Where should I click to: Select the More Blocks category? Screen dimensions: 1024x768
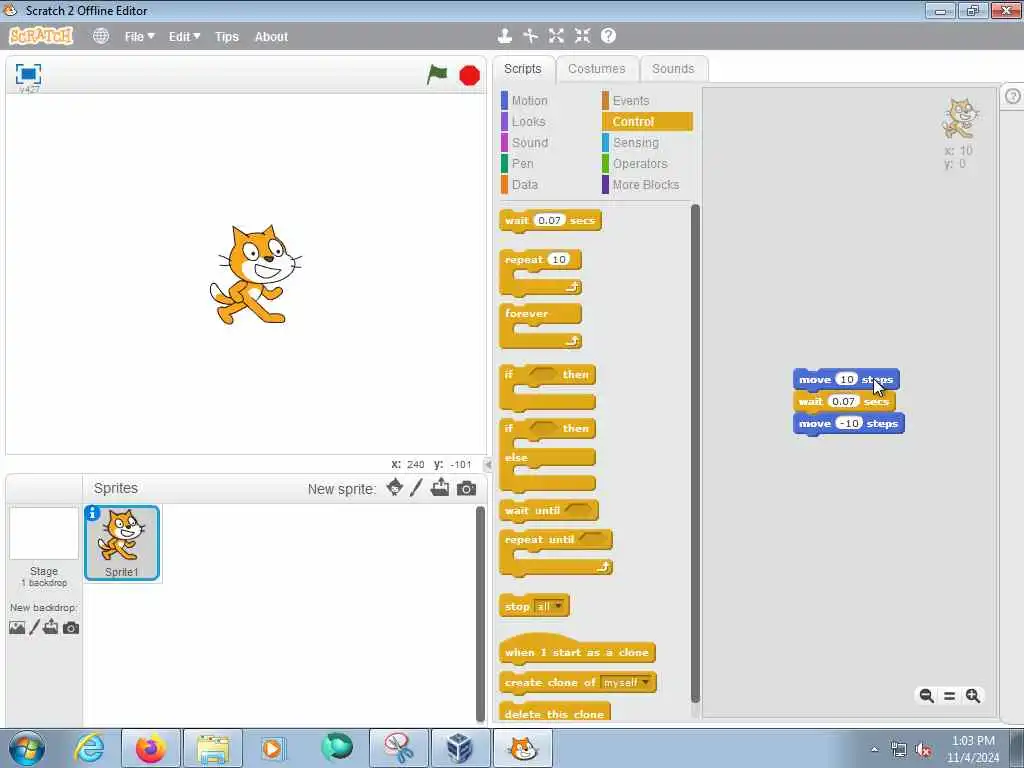coord(647,185)
